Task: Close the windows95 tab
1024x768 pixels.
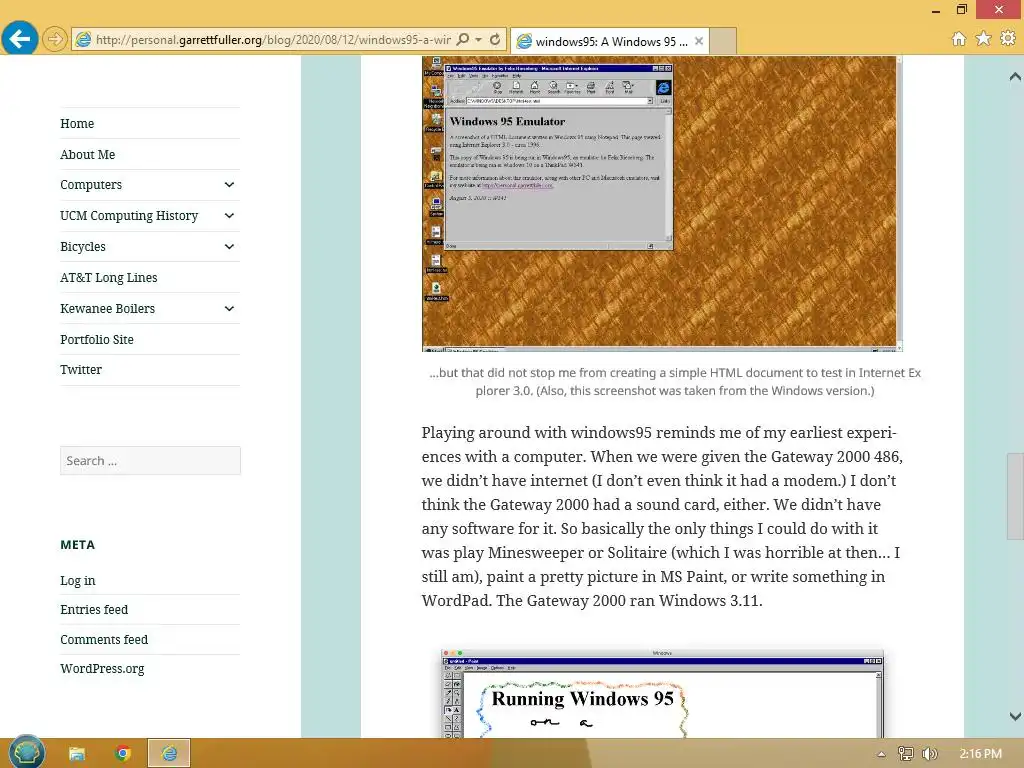Action: tap(699, 41)
